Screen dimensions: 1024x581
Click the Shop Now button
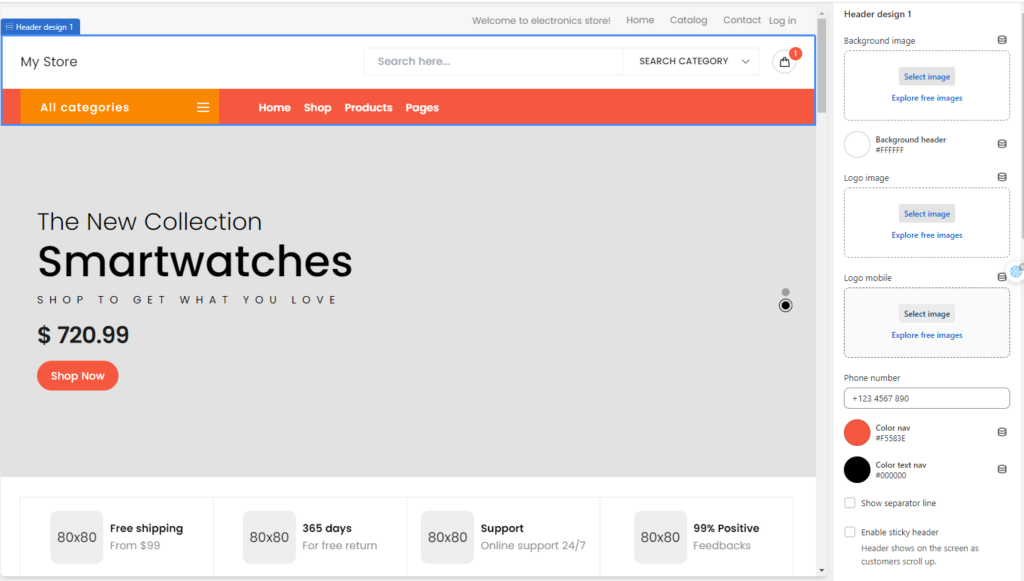78,376
